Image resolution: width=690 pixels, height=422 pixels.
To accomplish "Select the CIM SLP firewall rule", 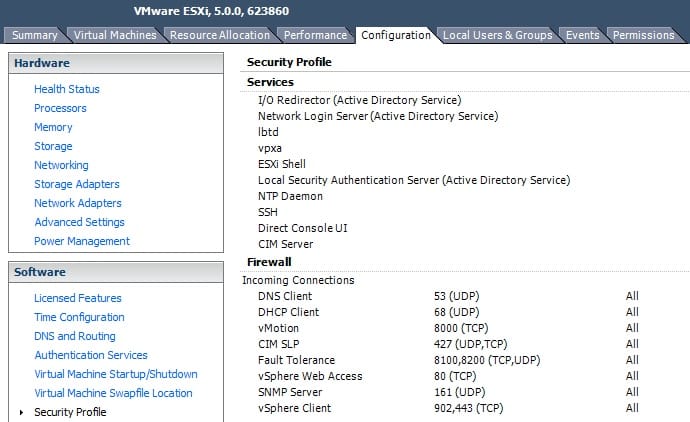I will 279,344.
